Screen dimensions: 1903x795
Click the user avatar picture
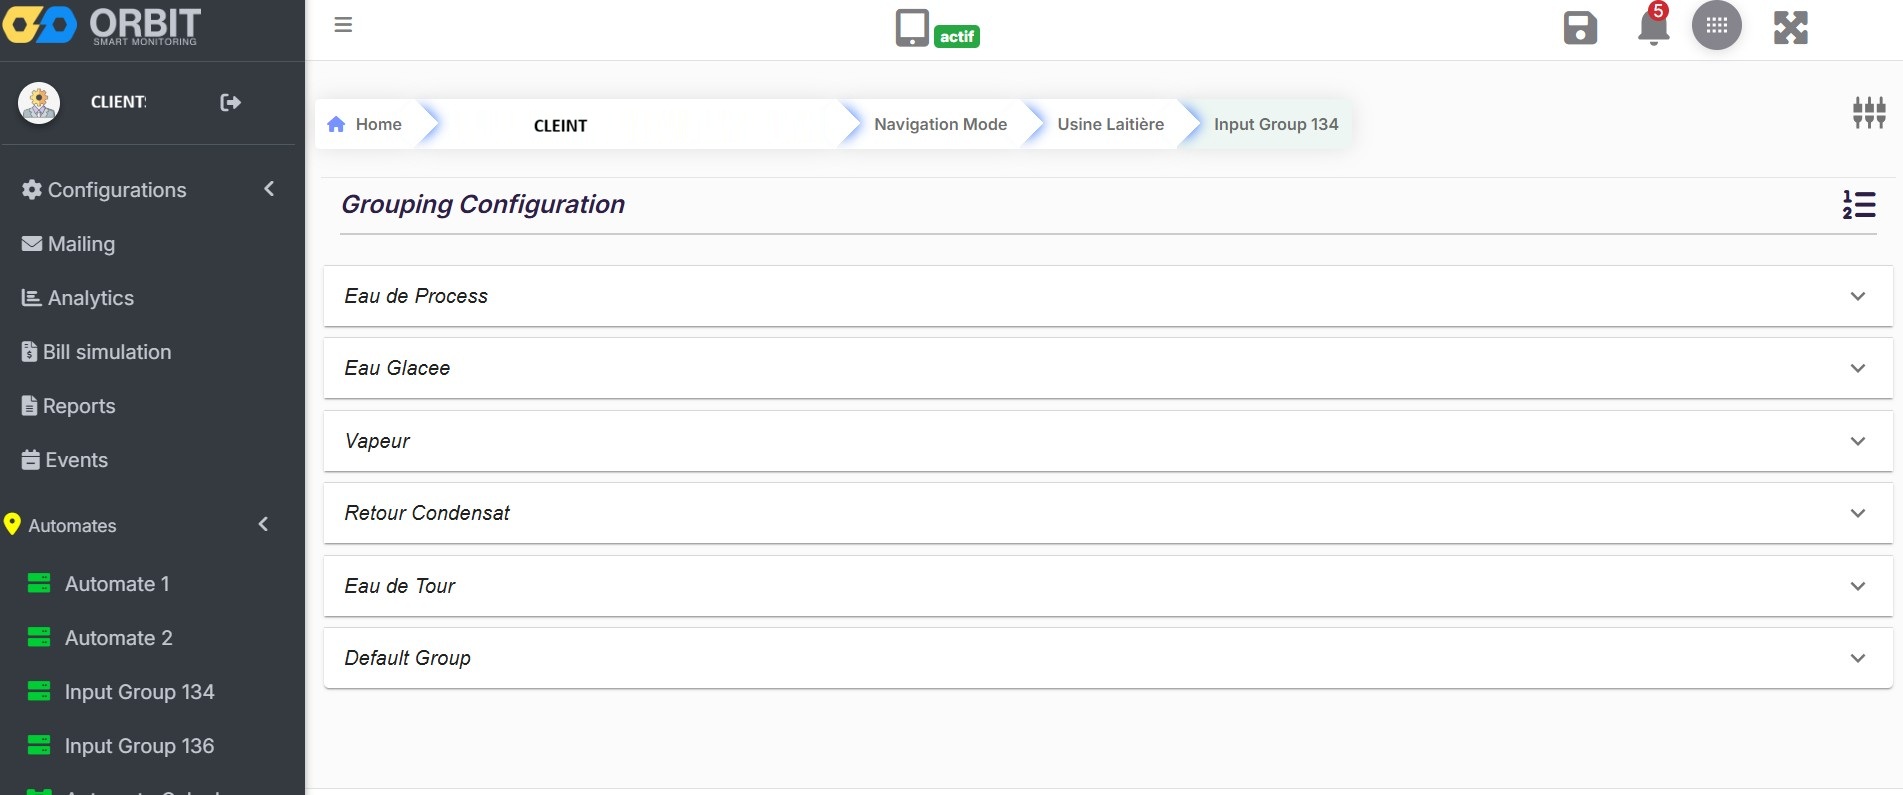click(x=39, y=102)
